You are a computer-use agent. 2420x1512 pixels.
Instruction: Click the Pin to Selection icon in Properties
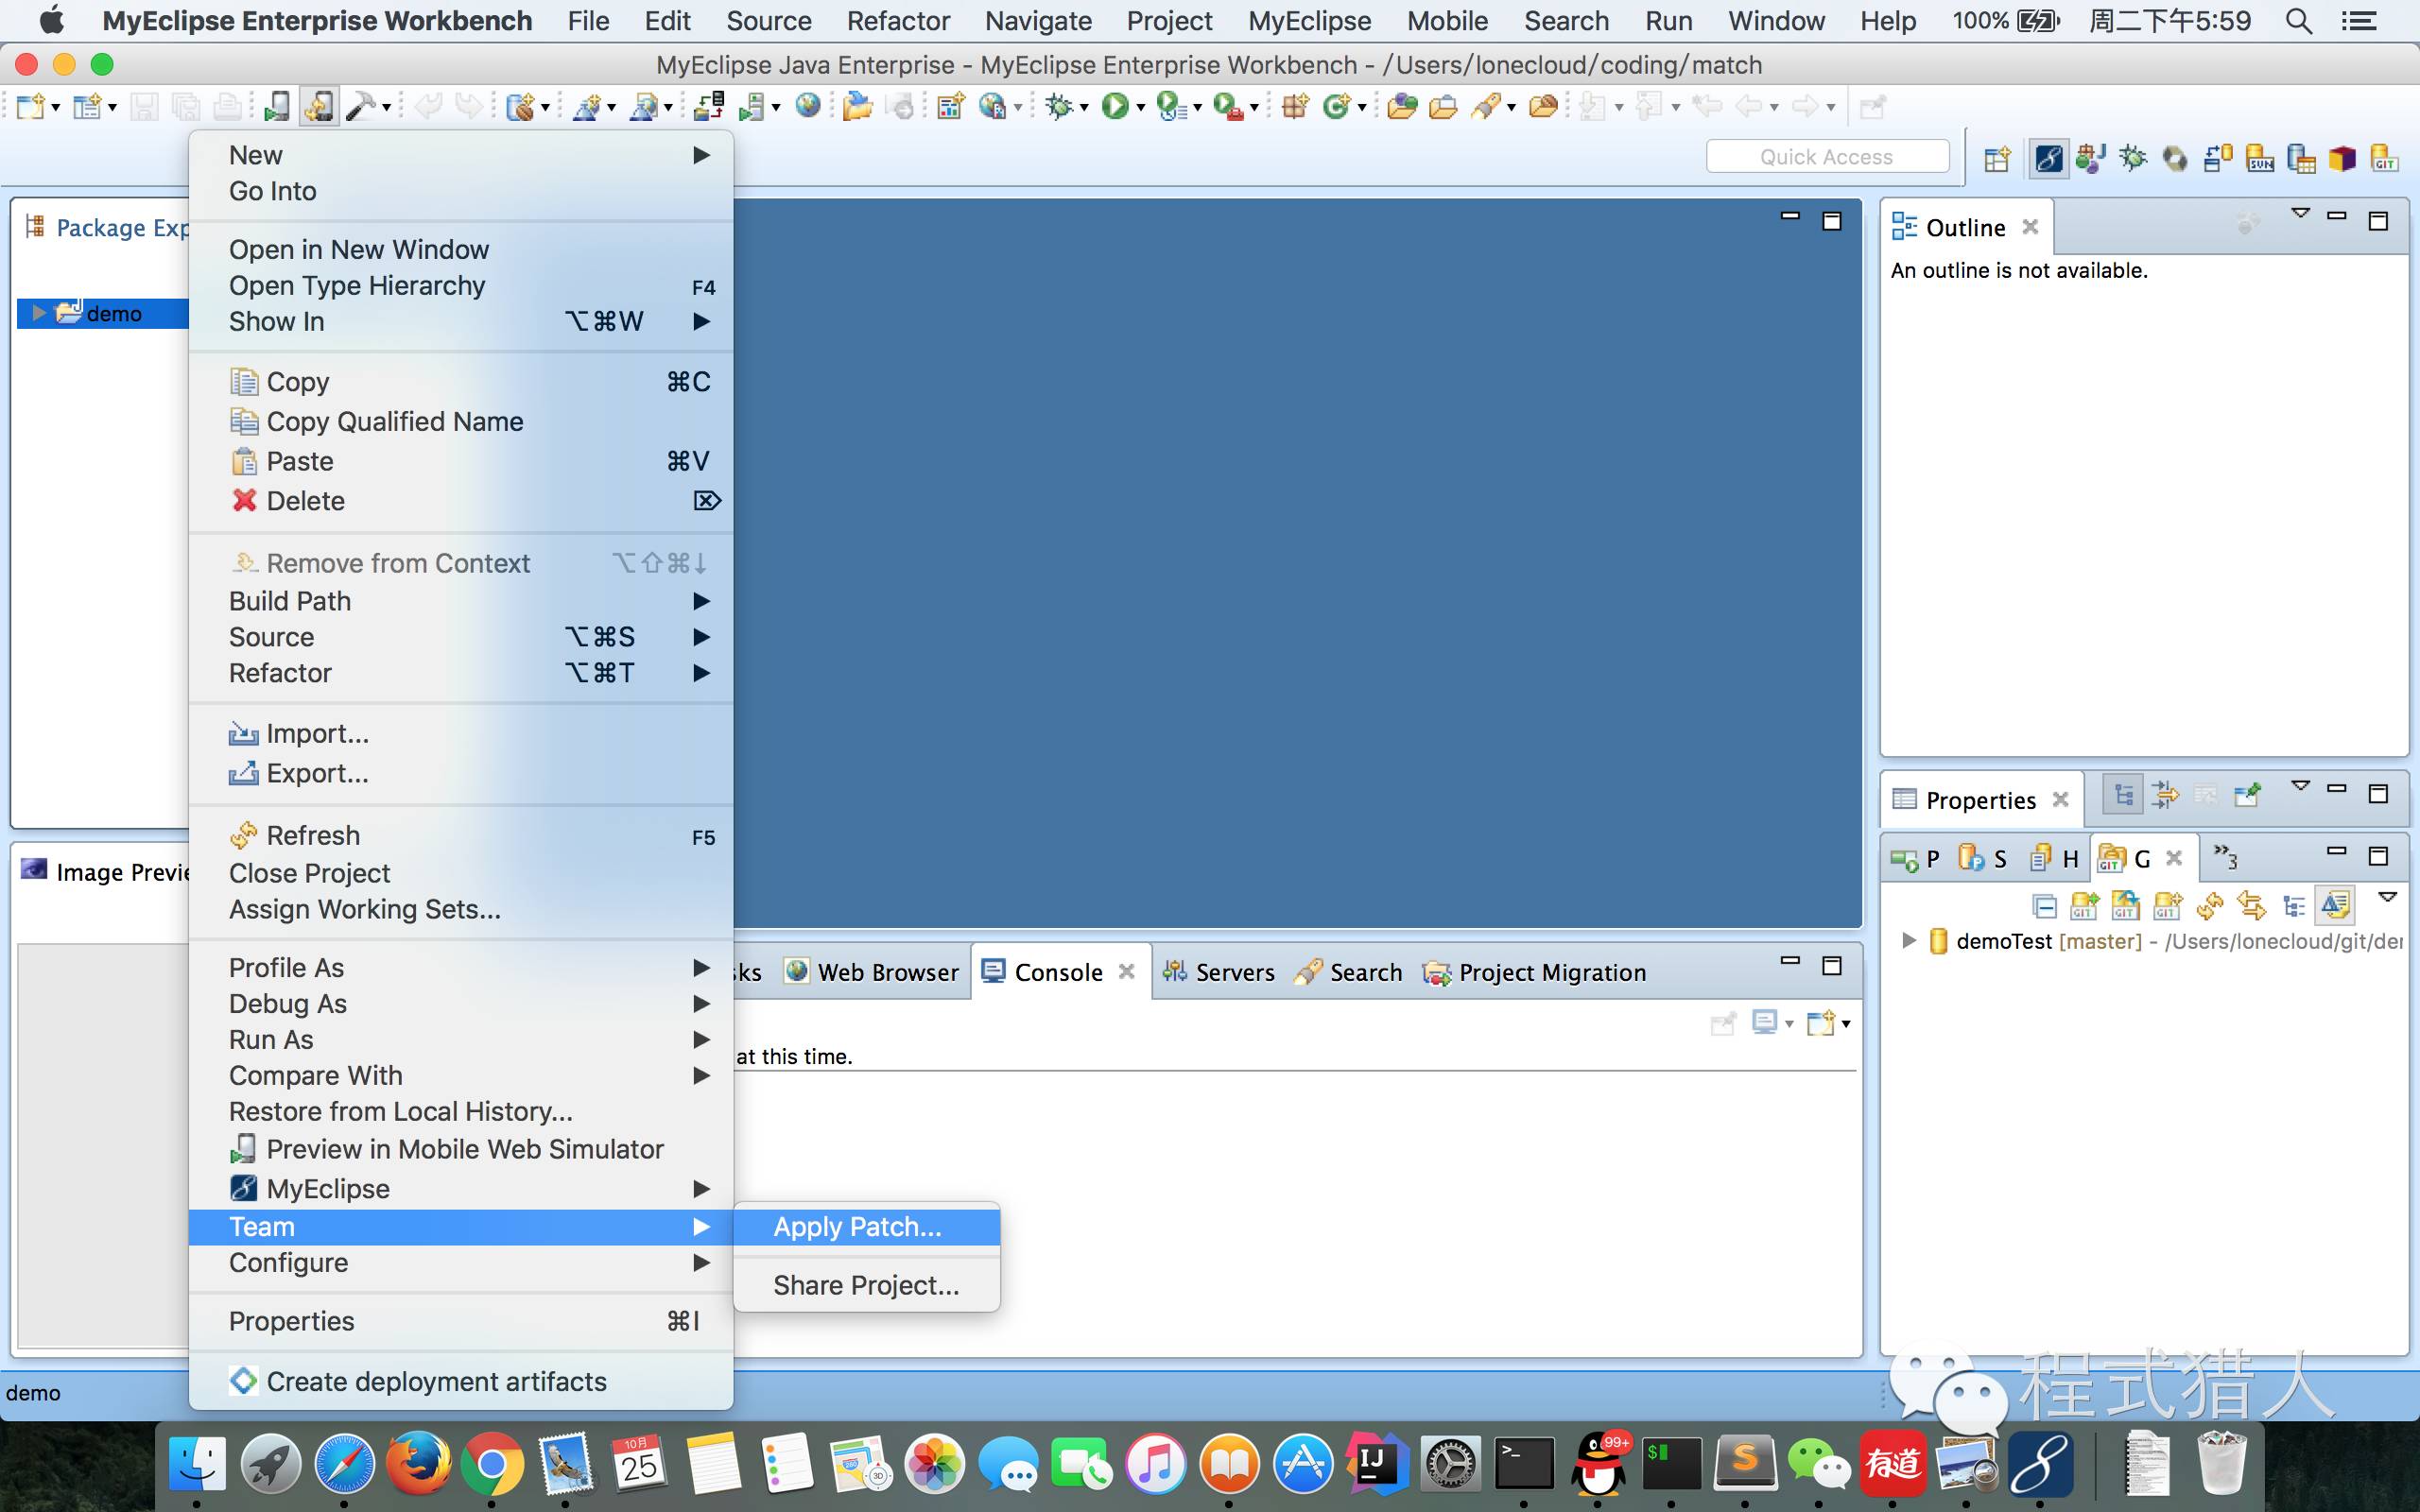pyautogui.click(x=2247, y=796)
